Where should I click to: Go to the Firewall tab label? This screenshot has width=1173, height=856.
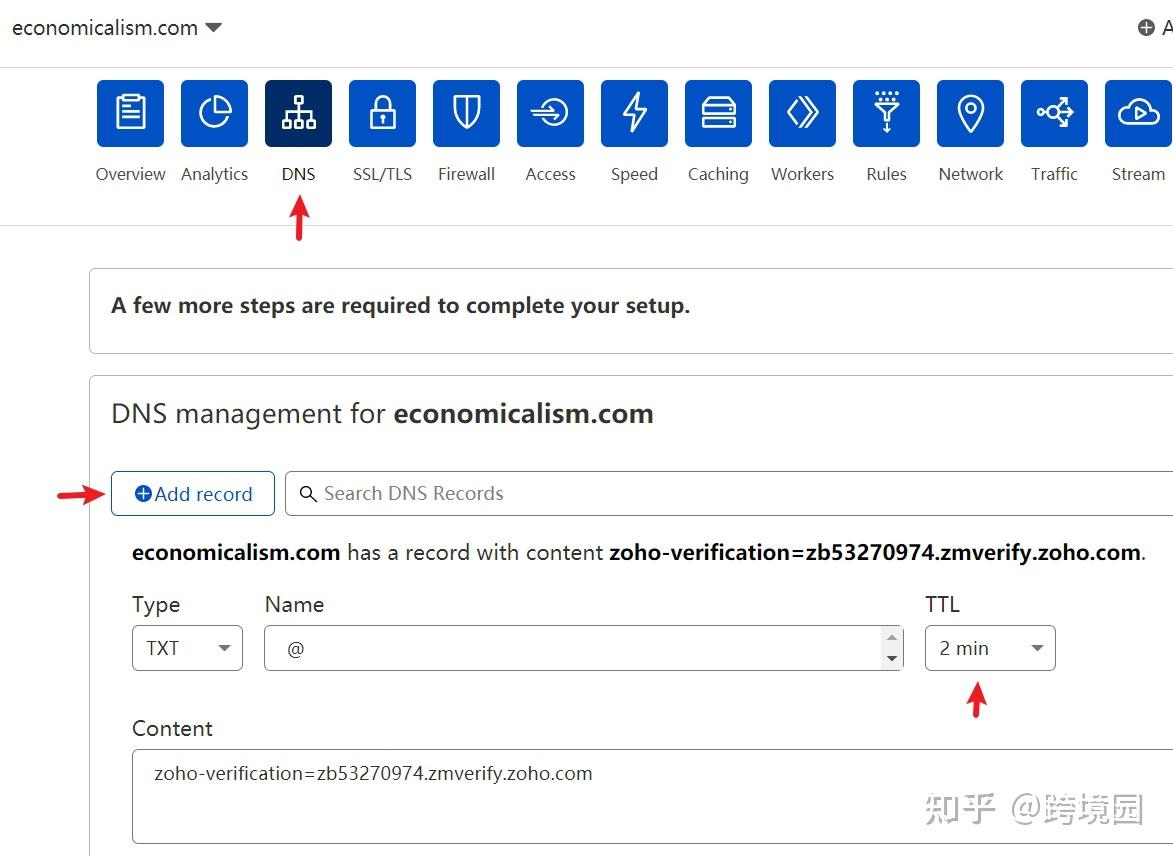pyautogui.click(x=466, y=174)
